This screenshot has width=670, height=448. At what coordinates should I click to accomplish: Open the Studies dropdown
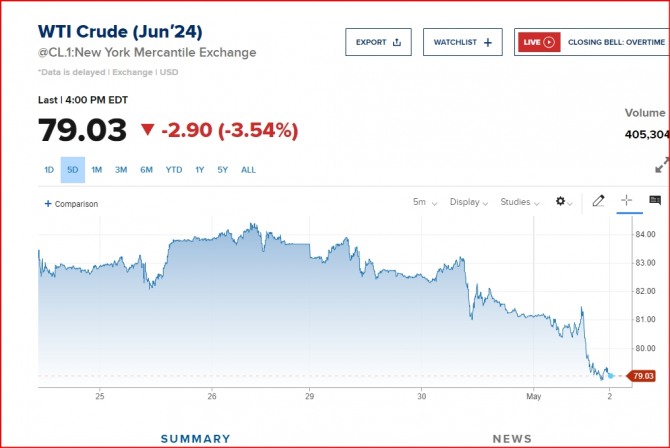tap(520, 202)
